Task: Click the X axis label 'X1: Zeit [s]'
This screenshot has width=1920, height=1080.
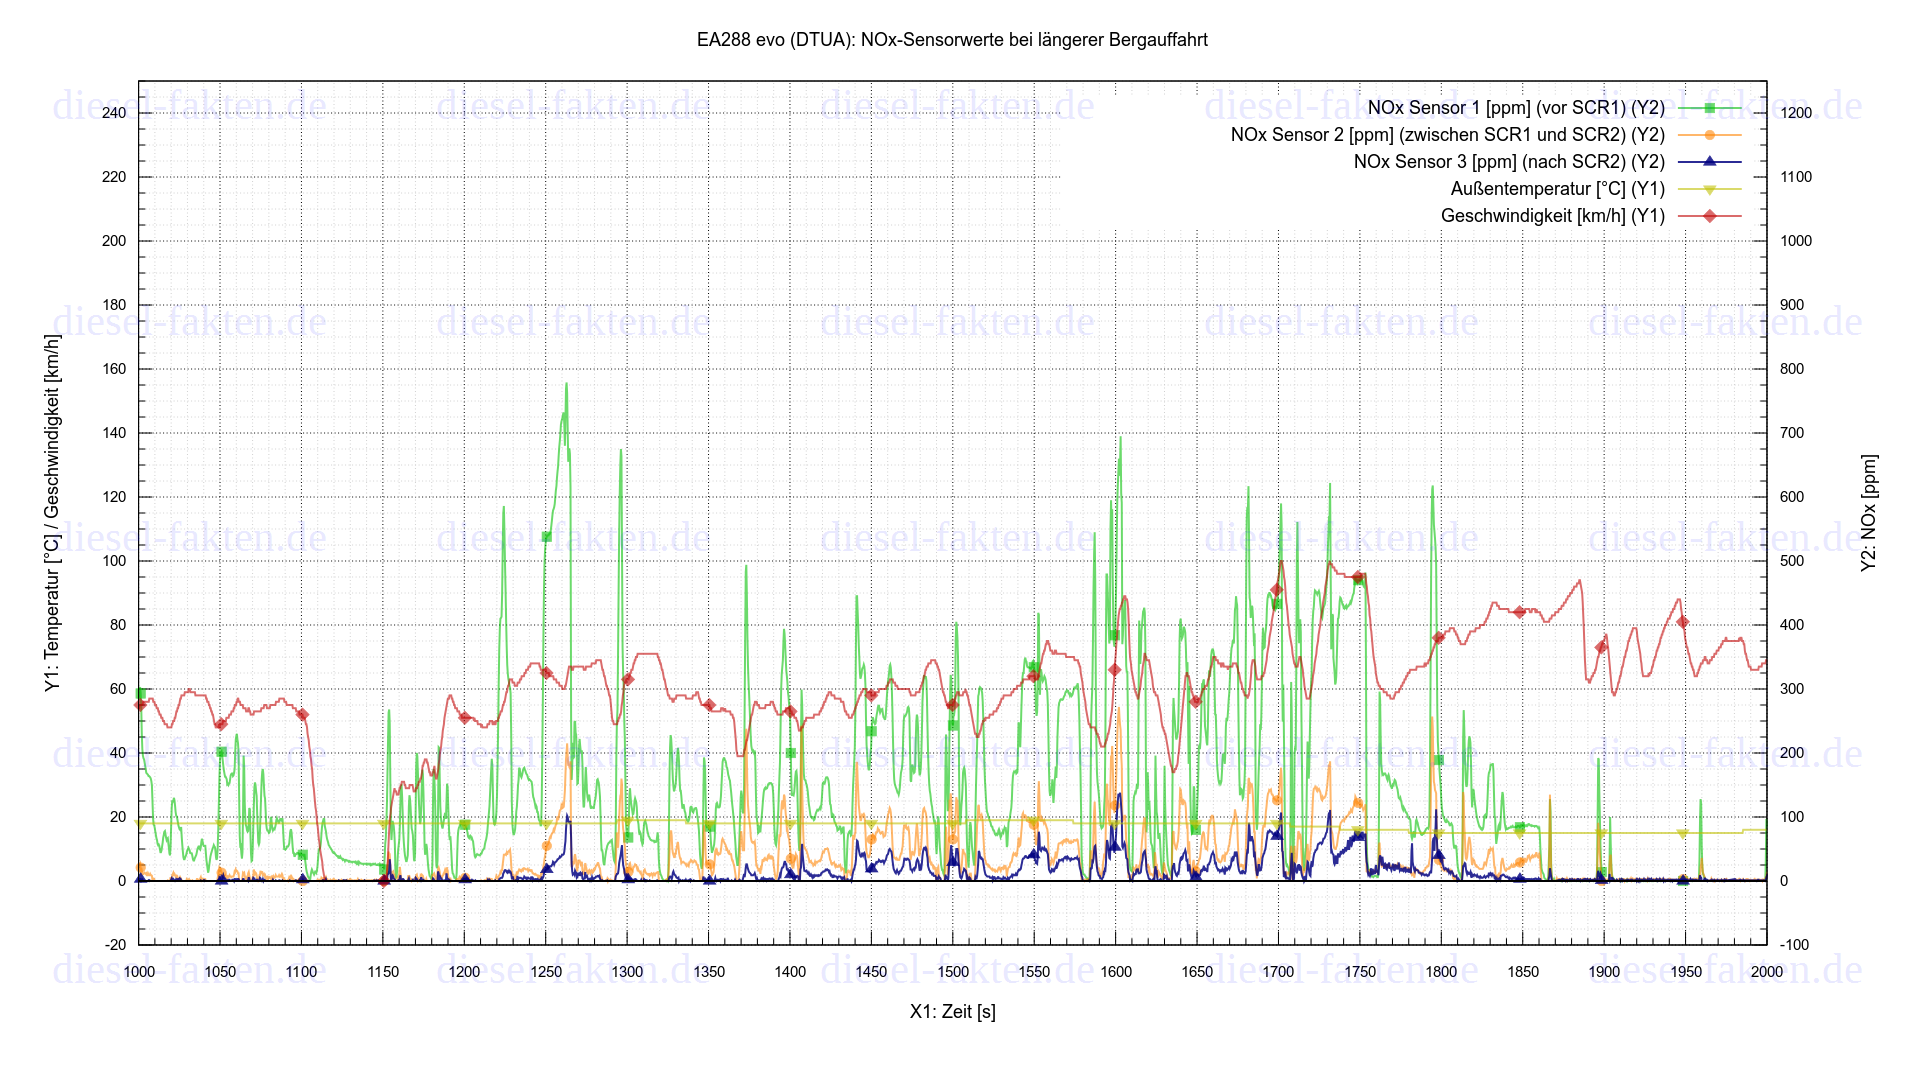Action: pos(952,1012)
